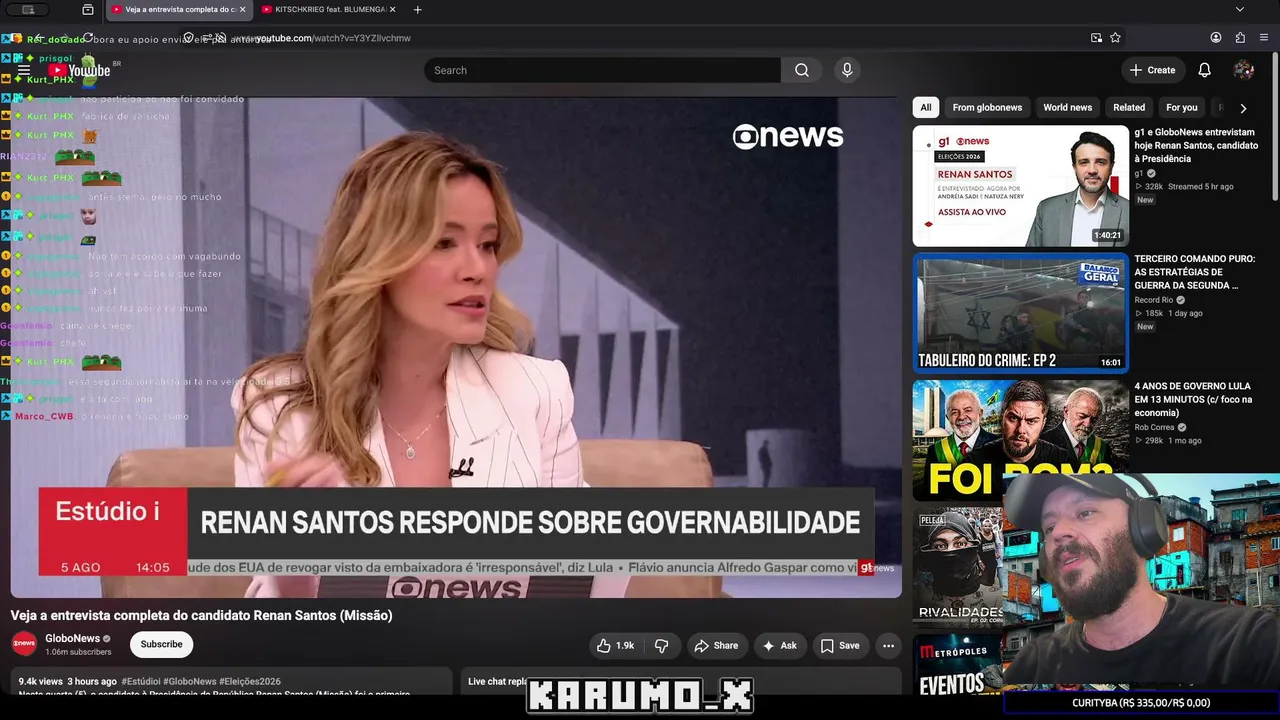The image size is (1280, 720).
Task: Click the video player to pause
Action: coord(456,347)
